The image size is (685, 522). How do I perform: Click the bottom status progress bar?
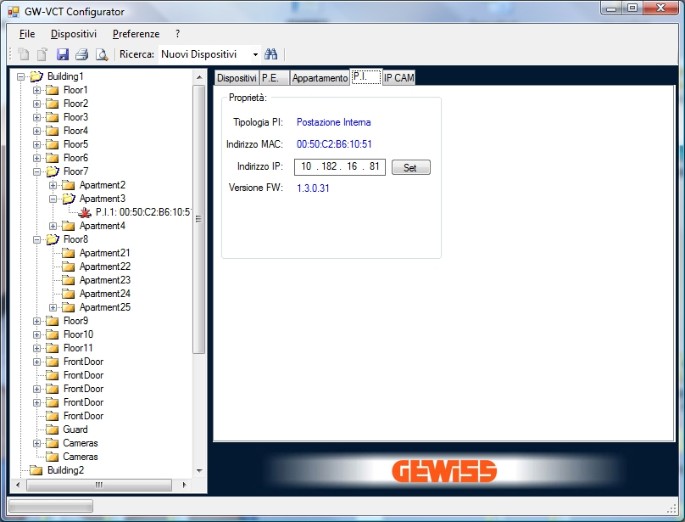click(51, 506)
